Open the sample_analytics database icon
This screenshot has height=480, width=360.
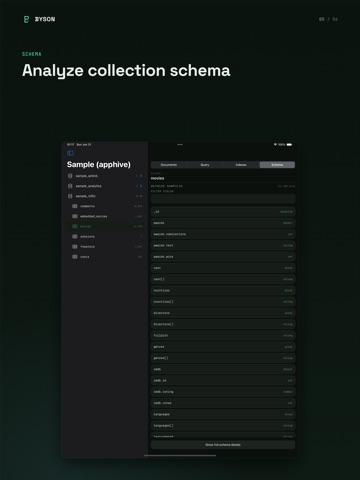[x=70, y=186]
